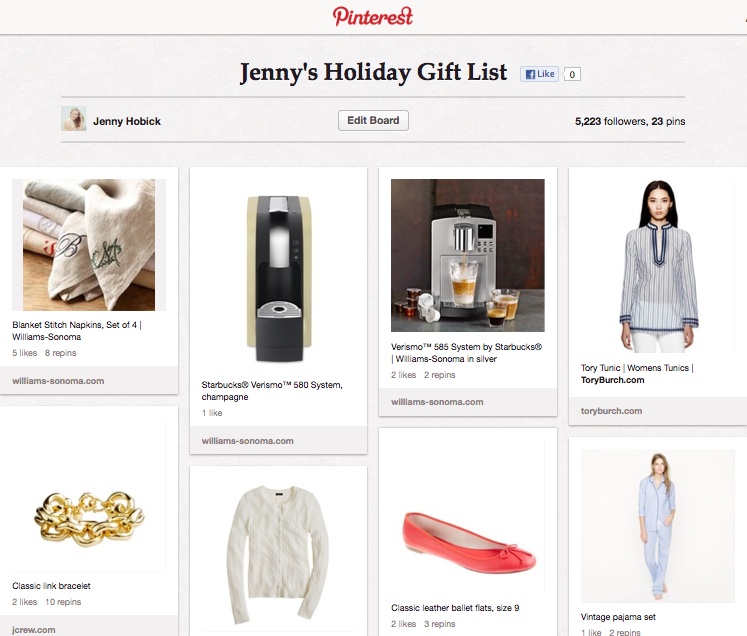The height and width of the screenshot is (636, 747).
Task: Click the Jenny Hobick name link
Action: point(127,121)
